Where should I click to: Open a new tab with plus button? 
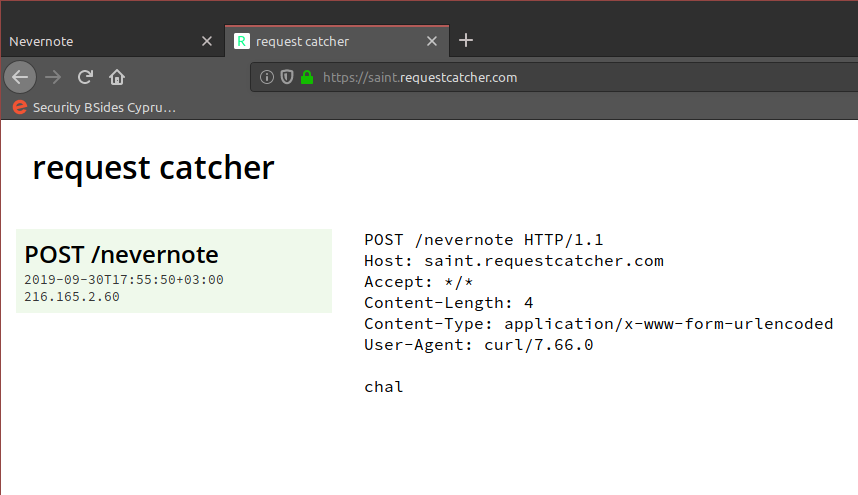[x=466, y=41]
